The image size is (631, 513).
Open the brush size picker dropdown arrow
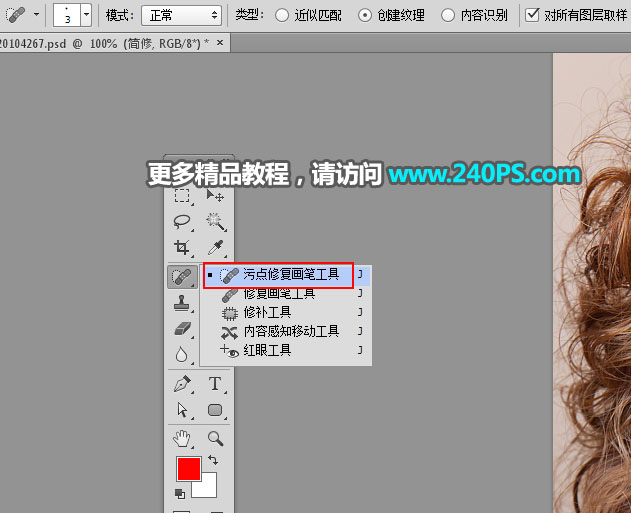coord(86,15)
